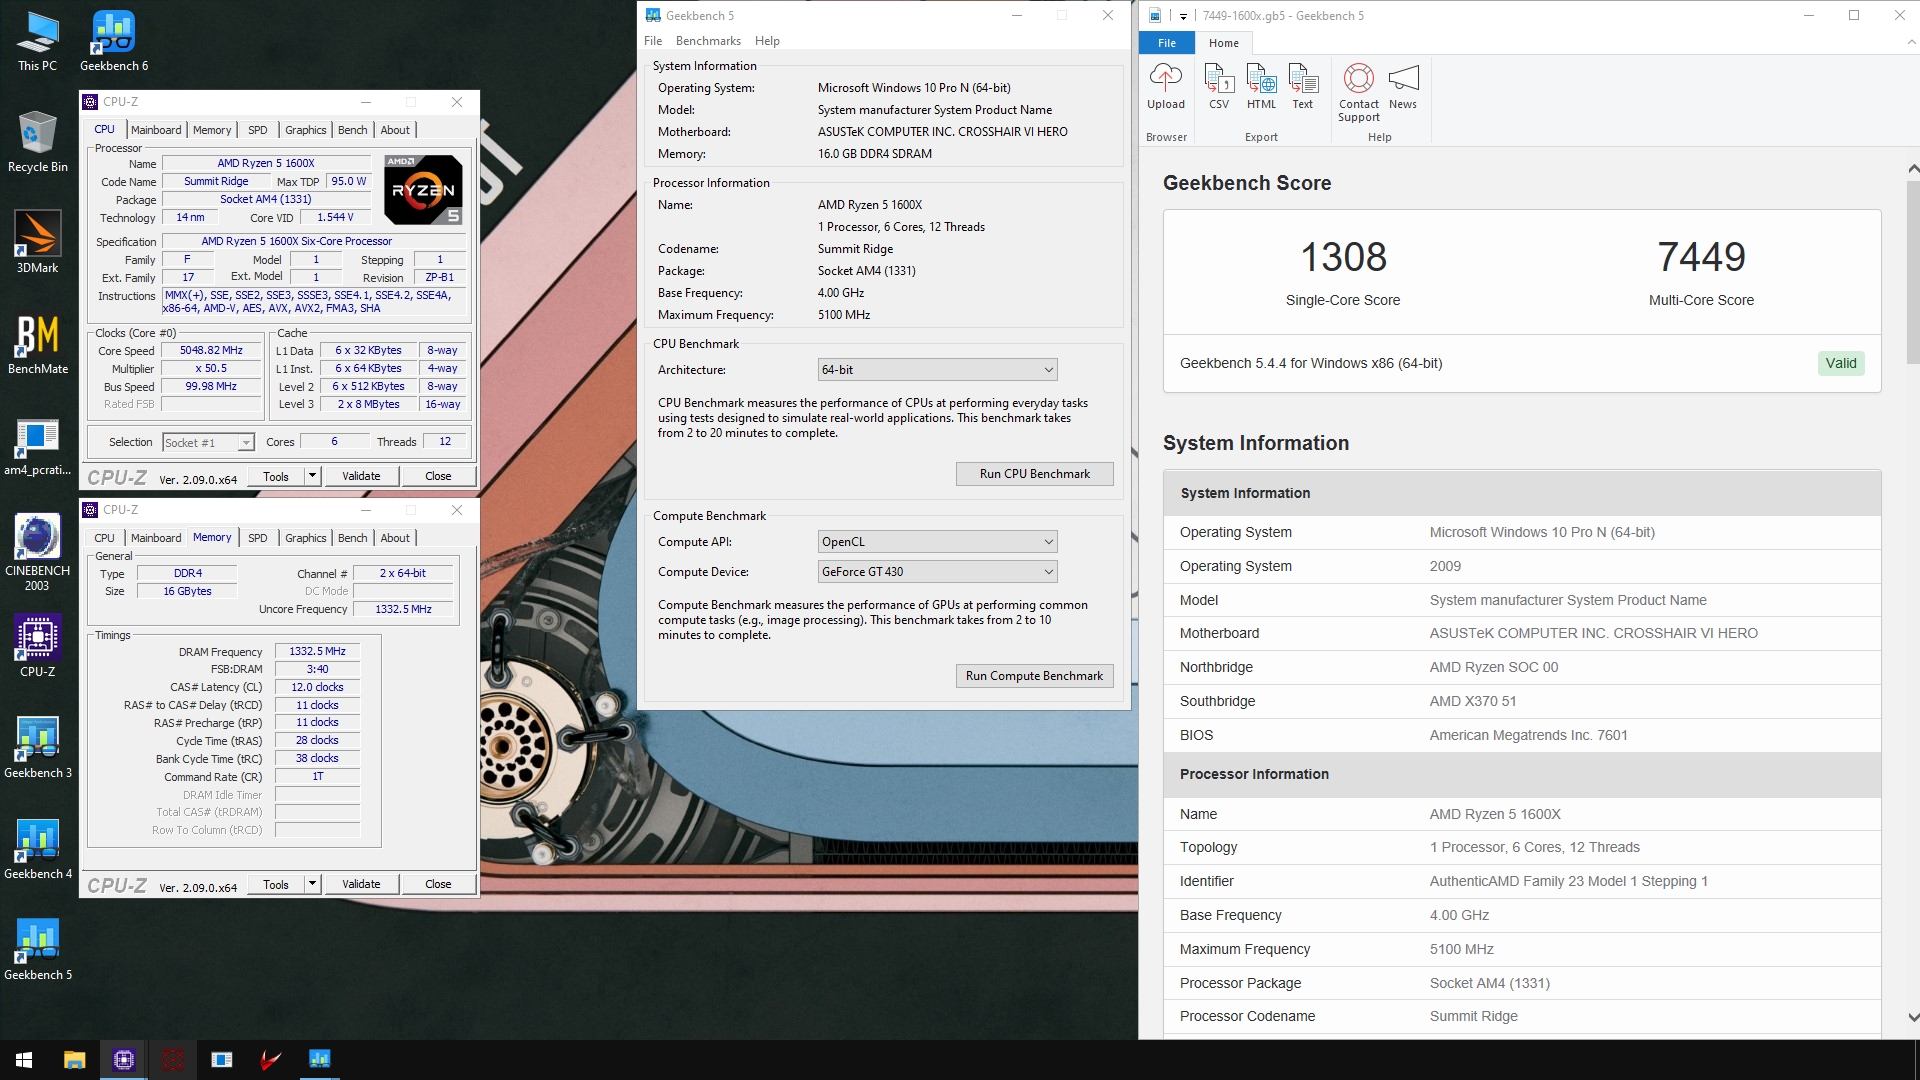Open Help menu in Geekbench 5

(767, 41)
